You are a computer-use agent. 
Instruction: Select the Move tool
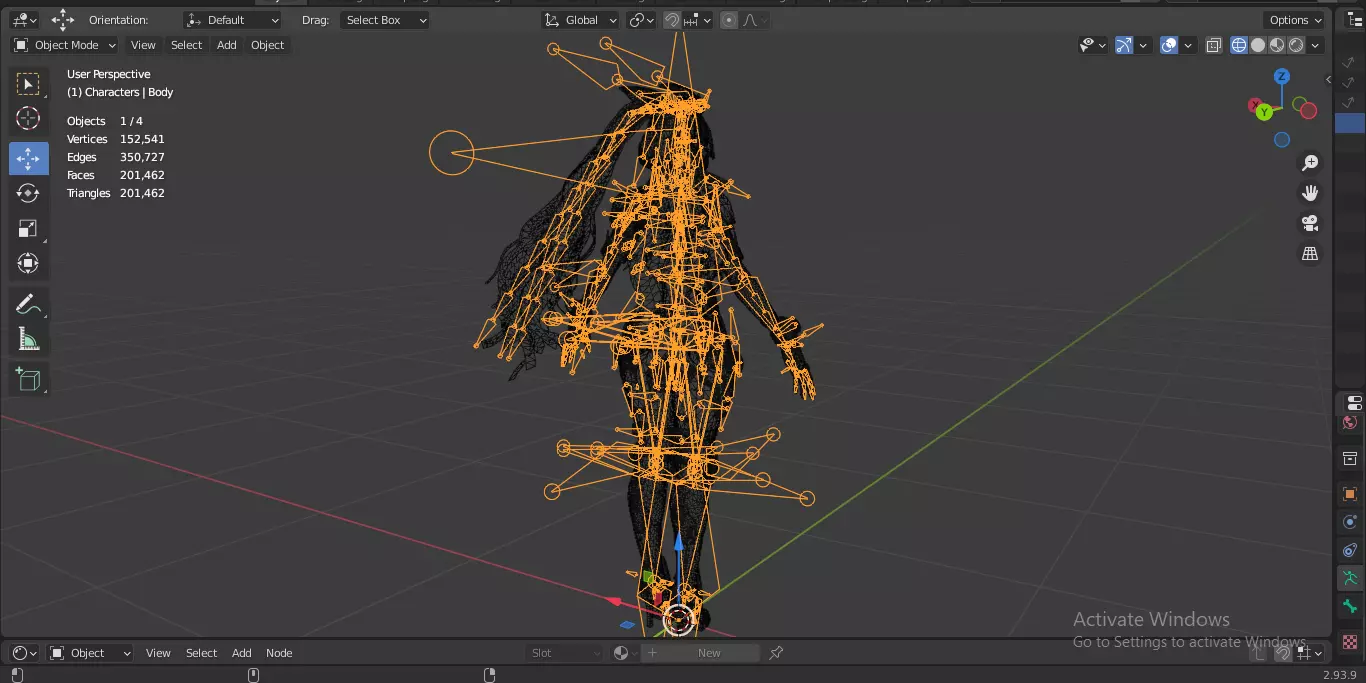(29, 158)
